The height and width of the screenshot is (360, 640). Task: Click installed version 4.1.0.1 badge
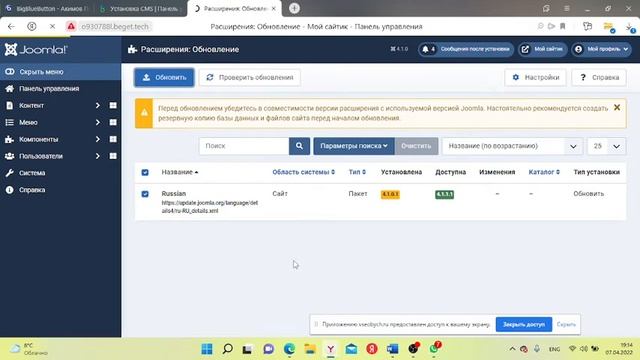coord(390,194)
